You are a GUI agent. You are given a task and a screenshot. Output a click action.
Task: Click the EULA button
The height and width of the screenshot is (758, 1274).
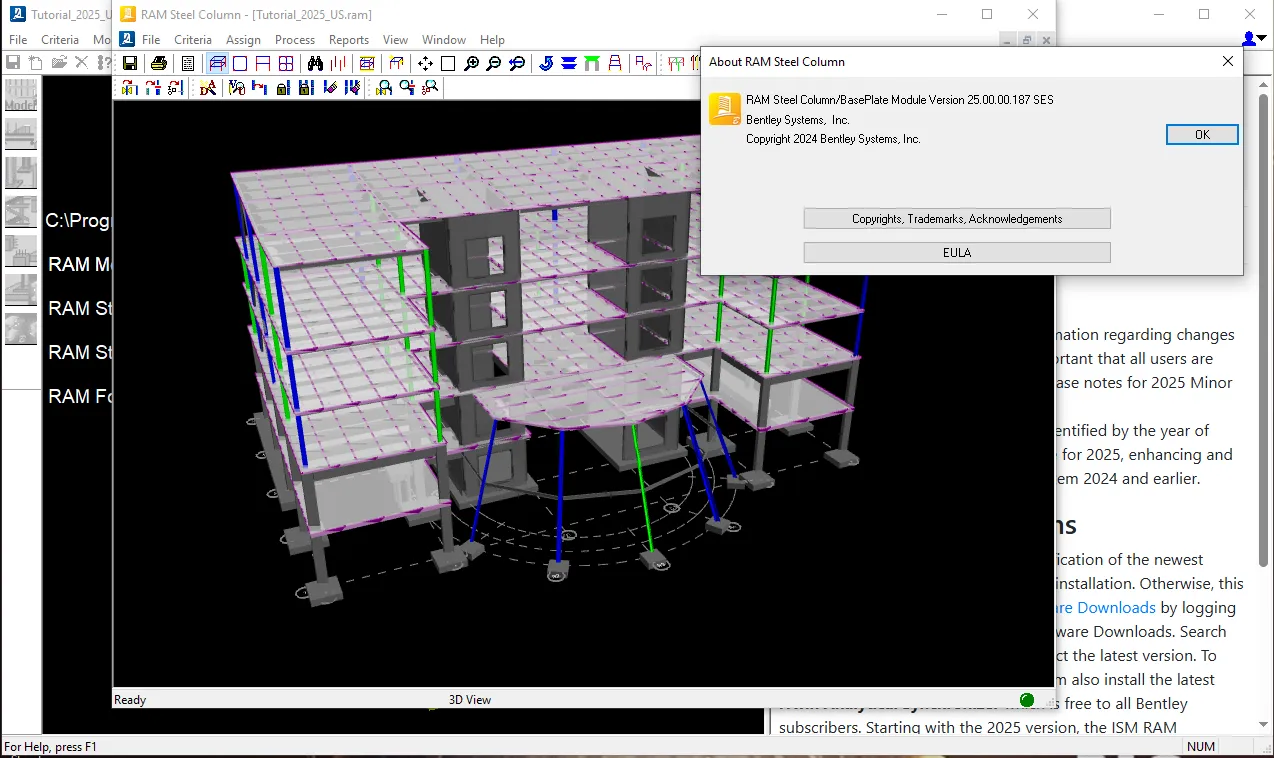pyautogui.click(x=957, y=252)
